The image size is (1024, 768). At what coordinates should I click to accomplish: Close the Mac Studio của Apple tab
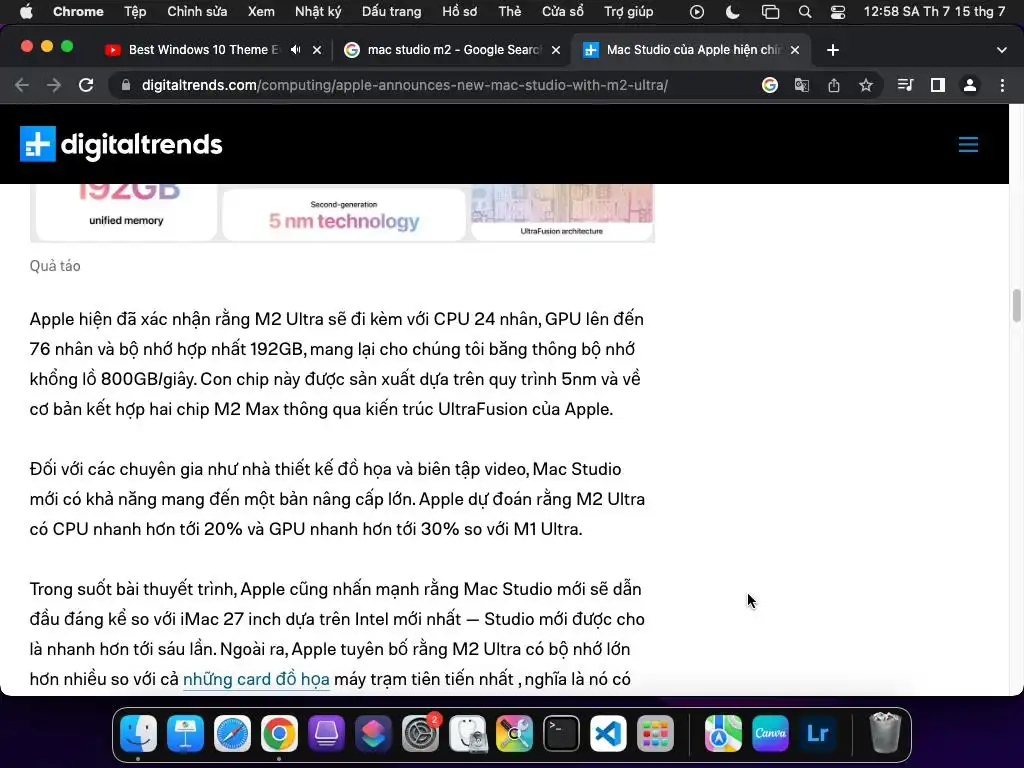(x=795, y=50)
